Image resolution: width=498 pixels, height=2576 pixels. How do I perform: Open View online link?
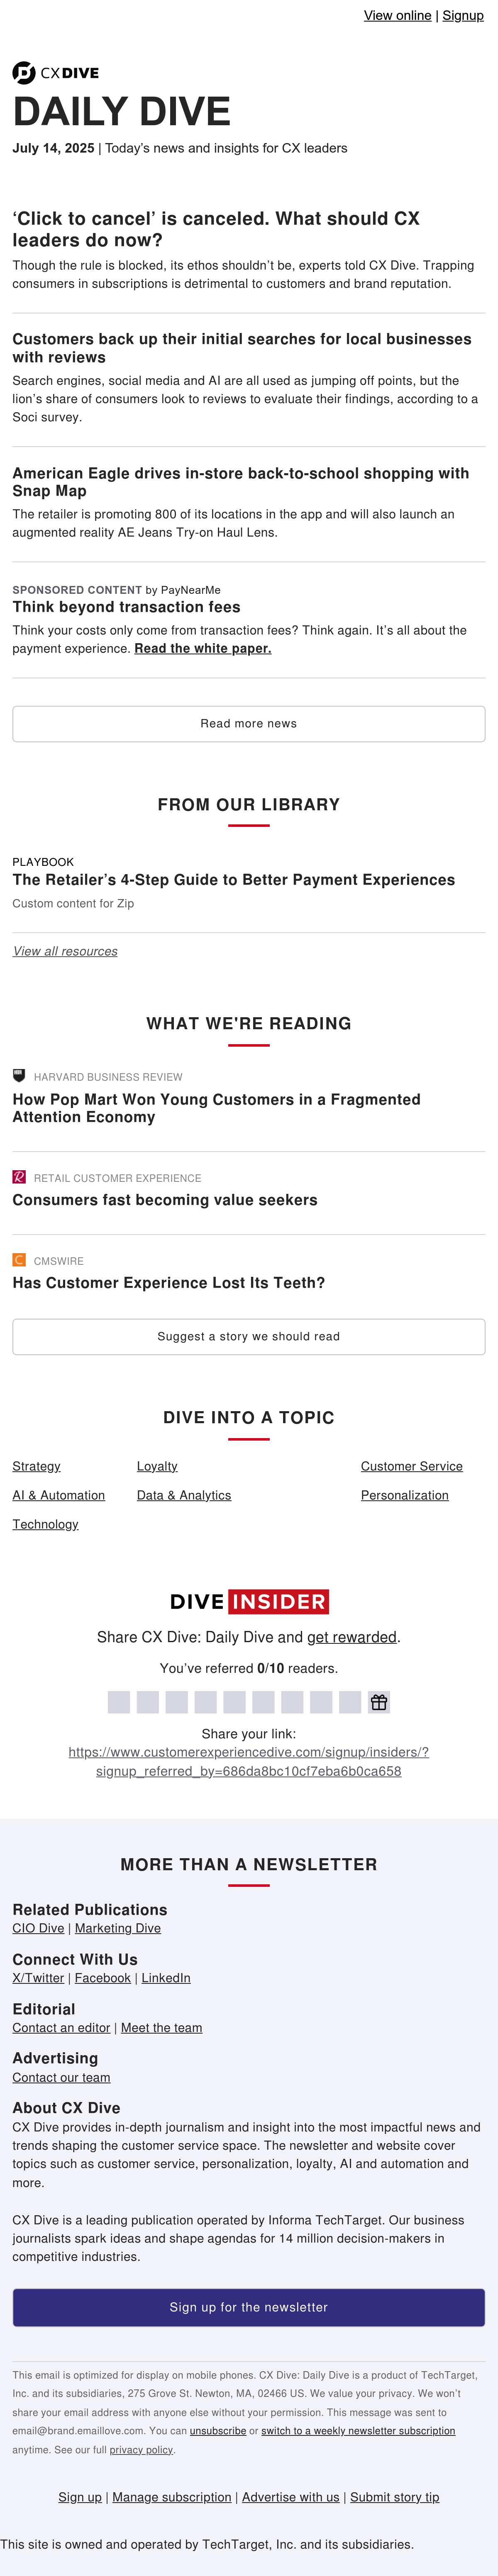(397, 15)
